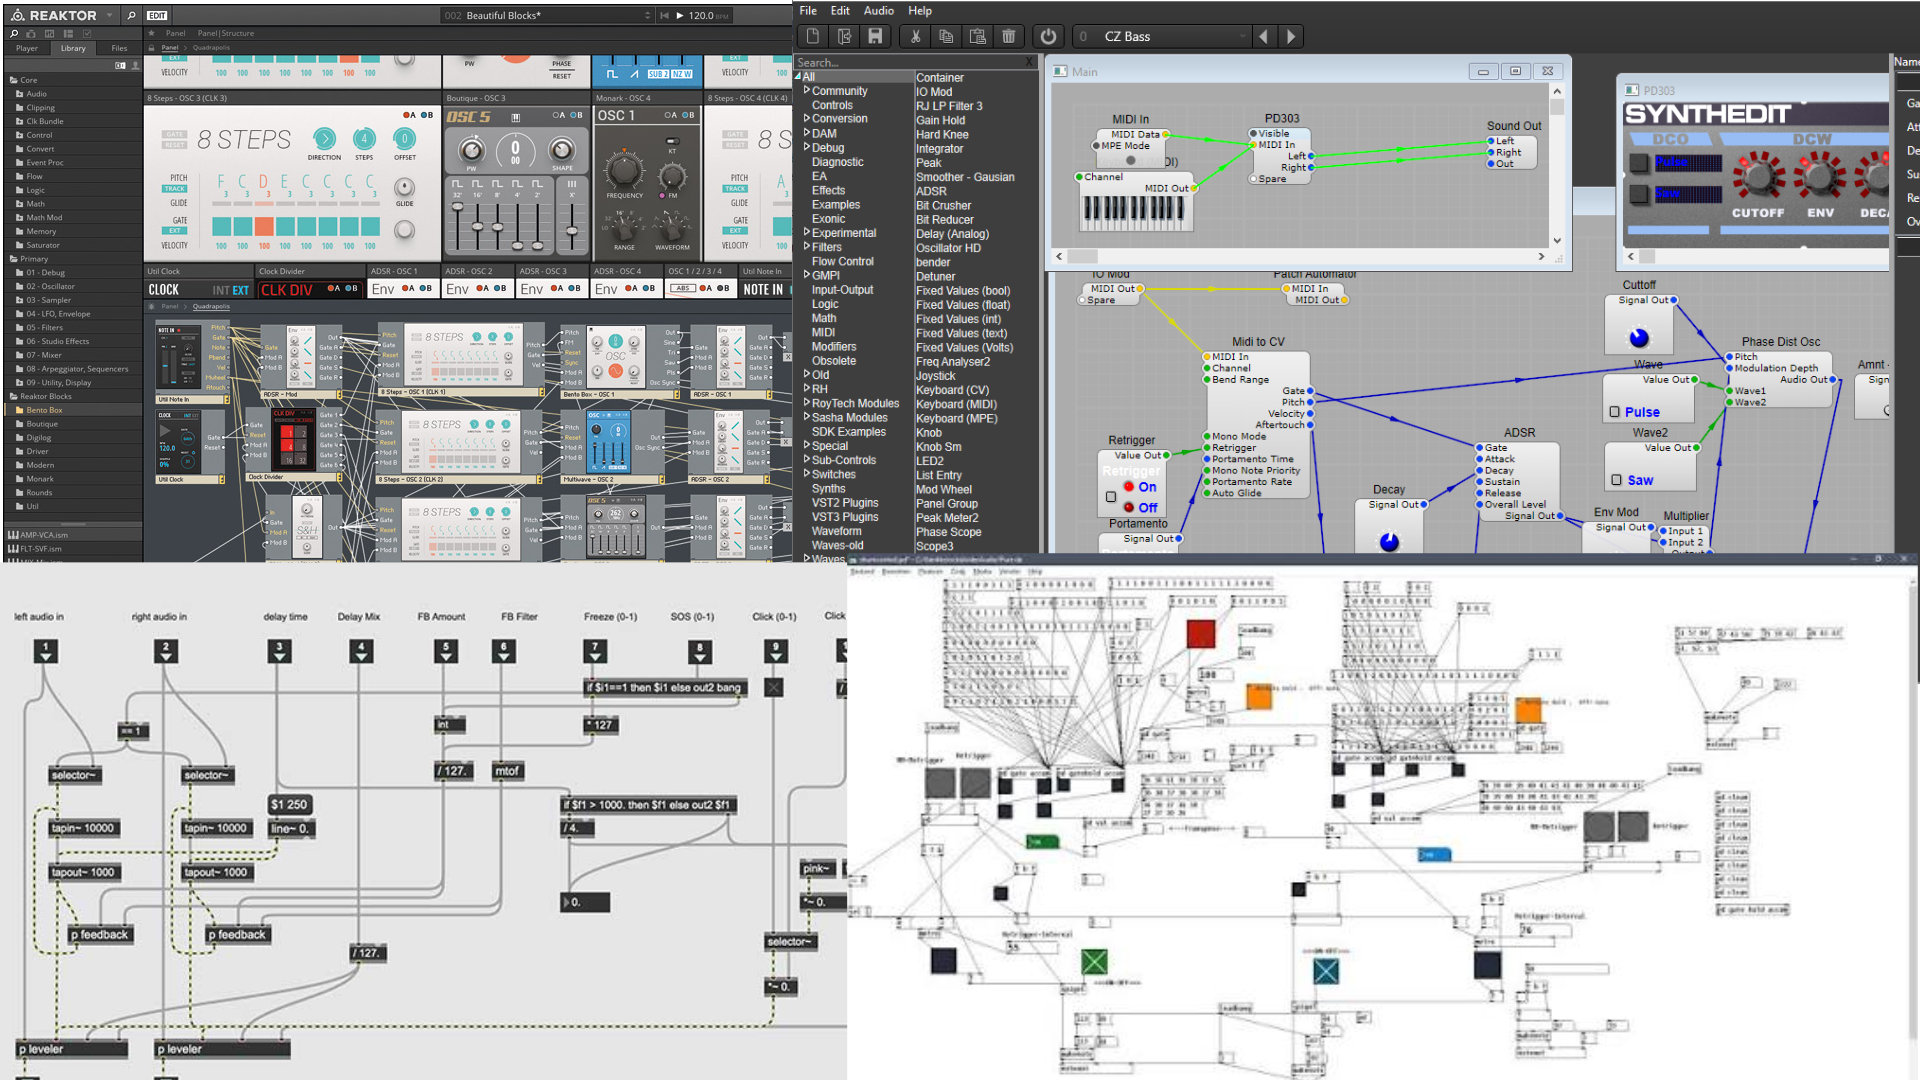
Task: Click the Cut scissors icon in SynthEdit toolbar
Action: (915, 37)
